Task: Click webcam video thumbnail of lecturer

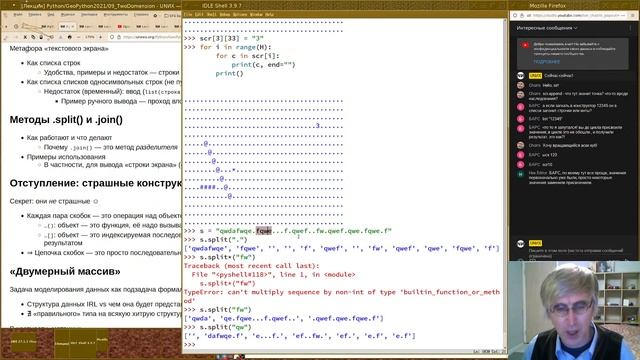Action: [574, 310]
